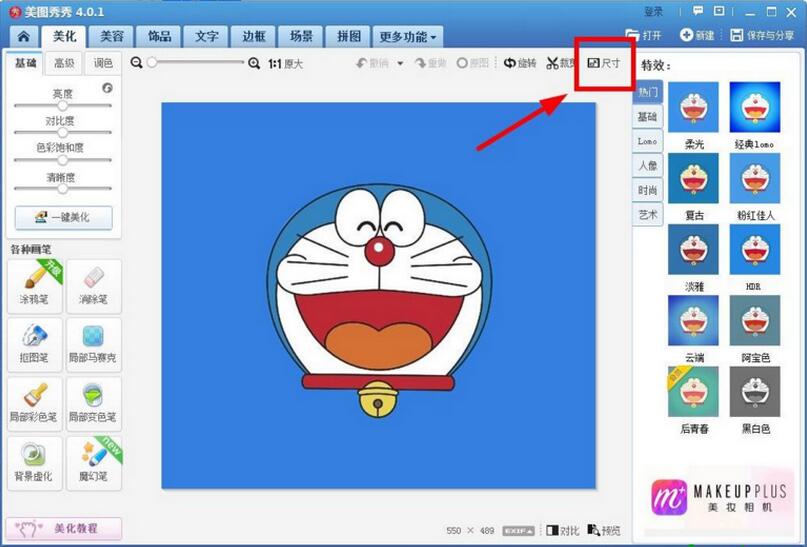Apply the 阿宝色 effect thumbnail

coord(755,320)
